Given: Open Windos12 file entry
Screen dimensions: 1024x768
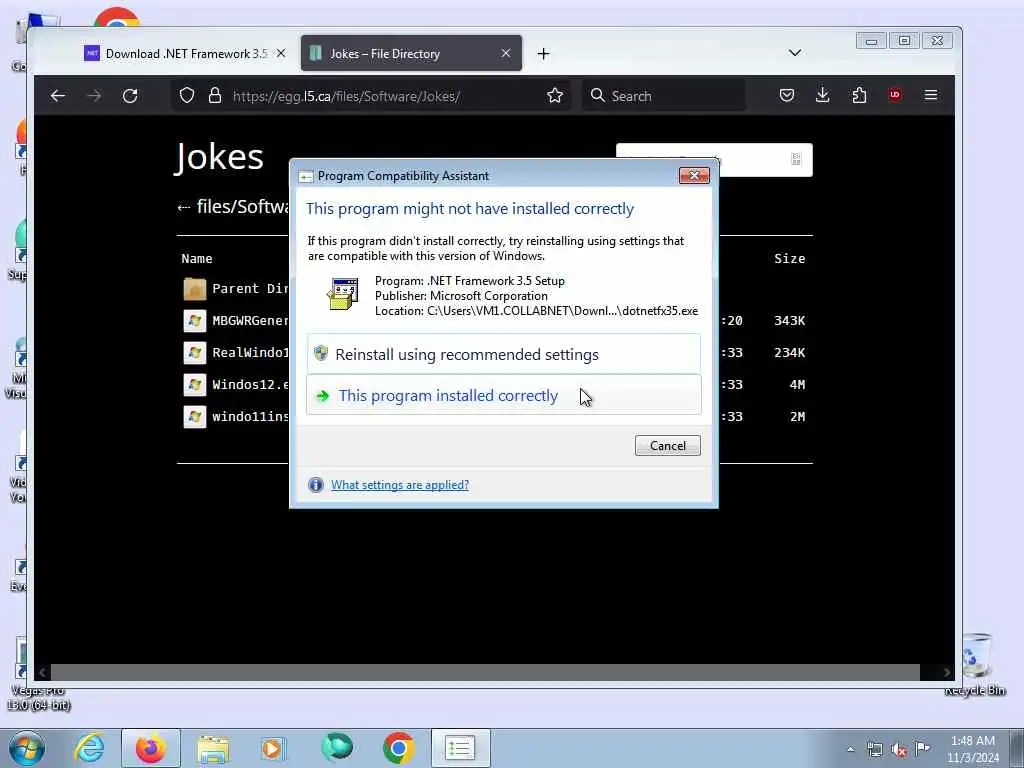Looking at the screenshot, I should pyautogui.click(x=249, y=385).
